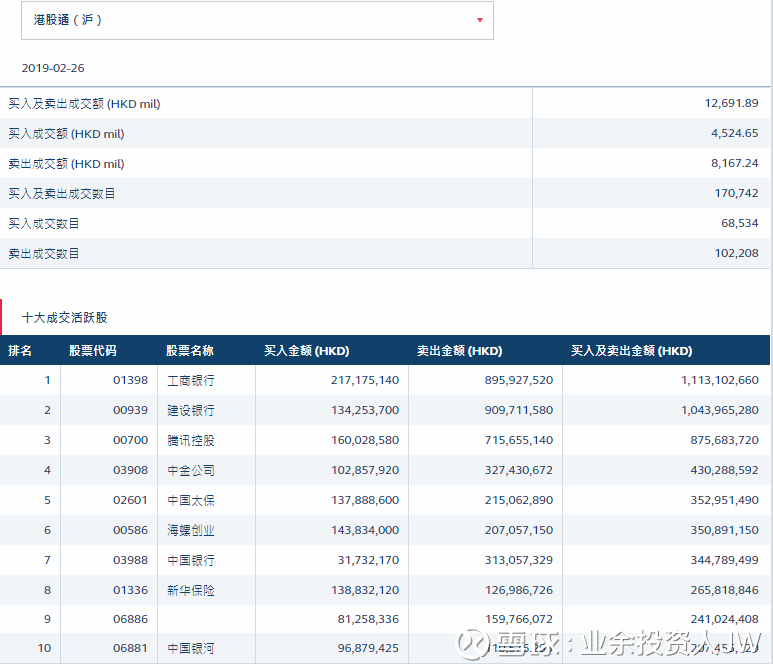Select sell amount 207,057,150

coord(519,530)
